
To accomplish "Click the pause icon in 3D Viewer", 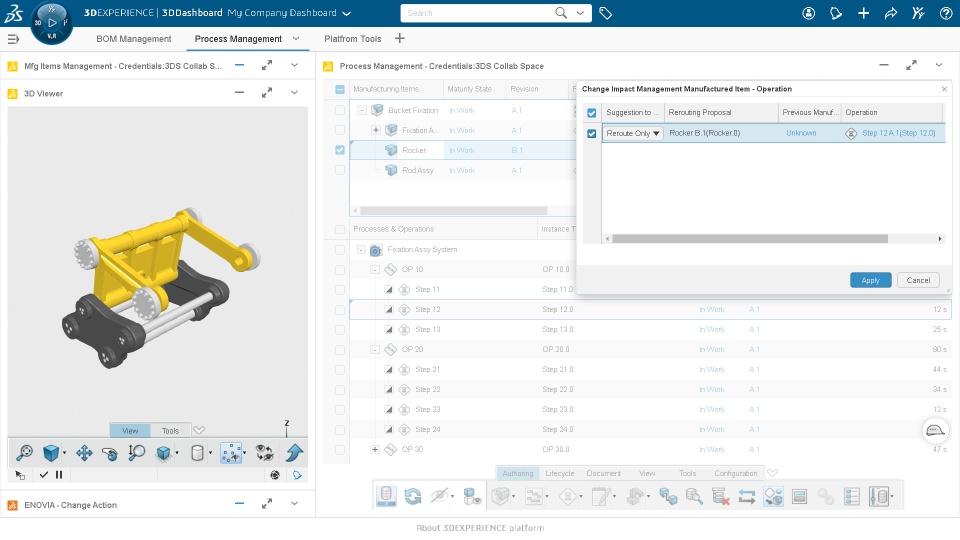I will coord(59,474).
